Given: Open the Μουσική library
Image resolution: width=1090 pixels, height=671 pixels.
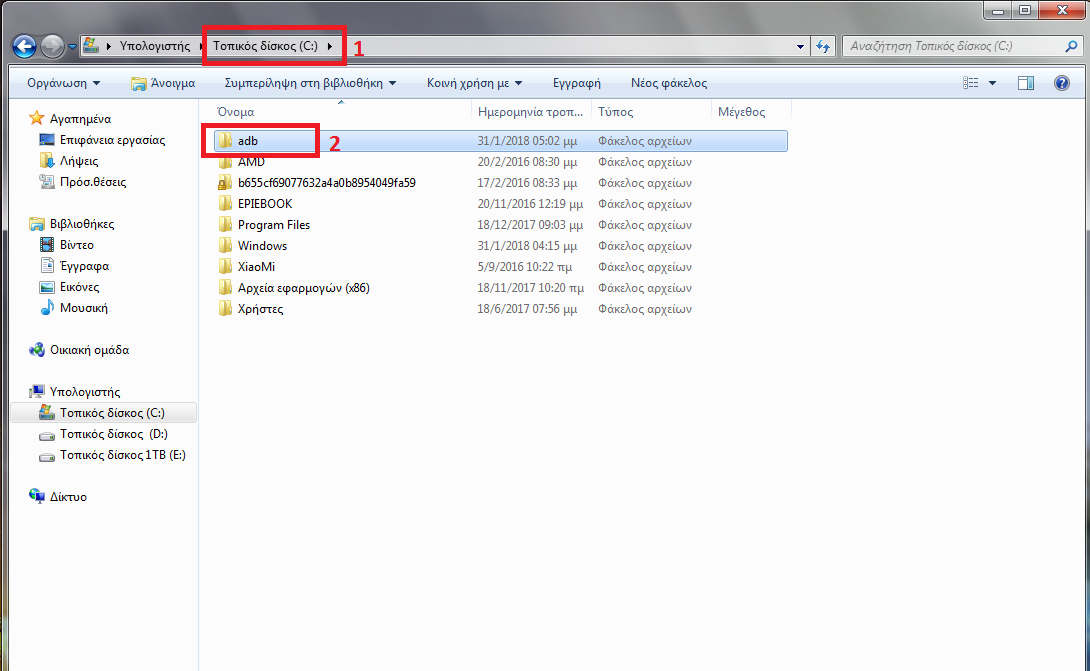Looking at the screenshot, I should tap(83, 307).
